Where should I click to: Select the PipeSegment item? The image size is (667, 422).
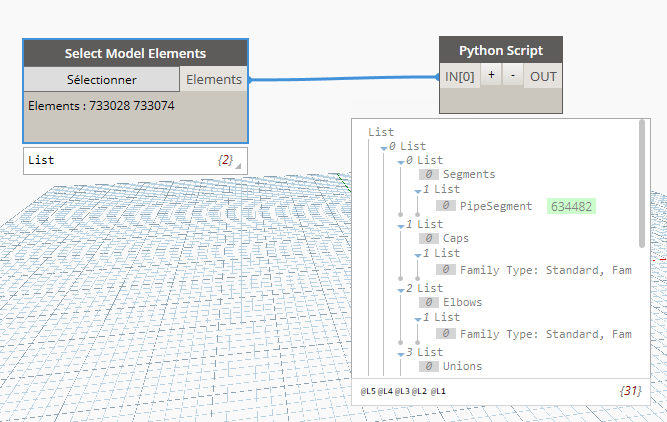pos(496,206)
